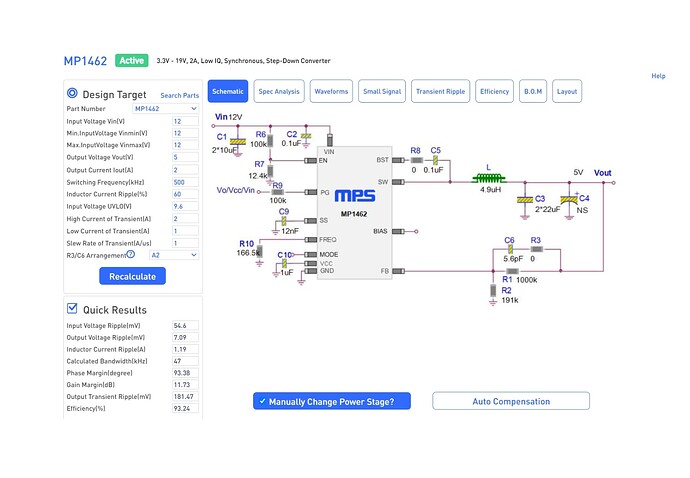Image resolution: width=690 pixels, height=478 pixels.
Task: Click the C2 capacitor symbol
Action: (306, 136)
